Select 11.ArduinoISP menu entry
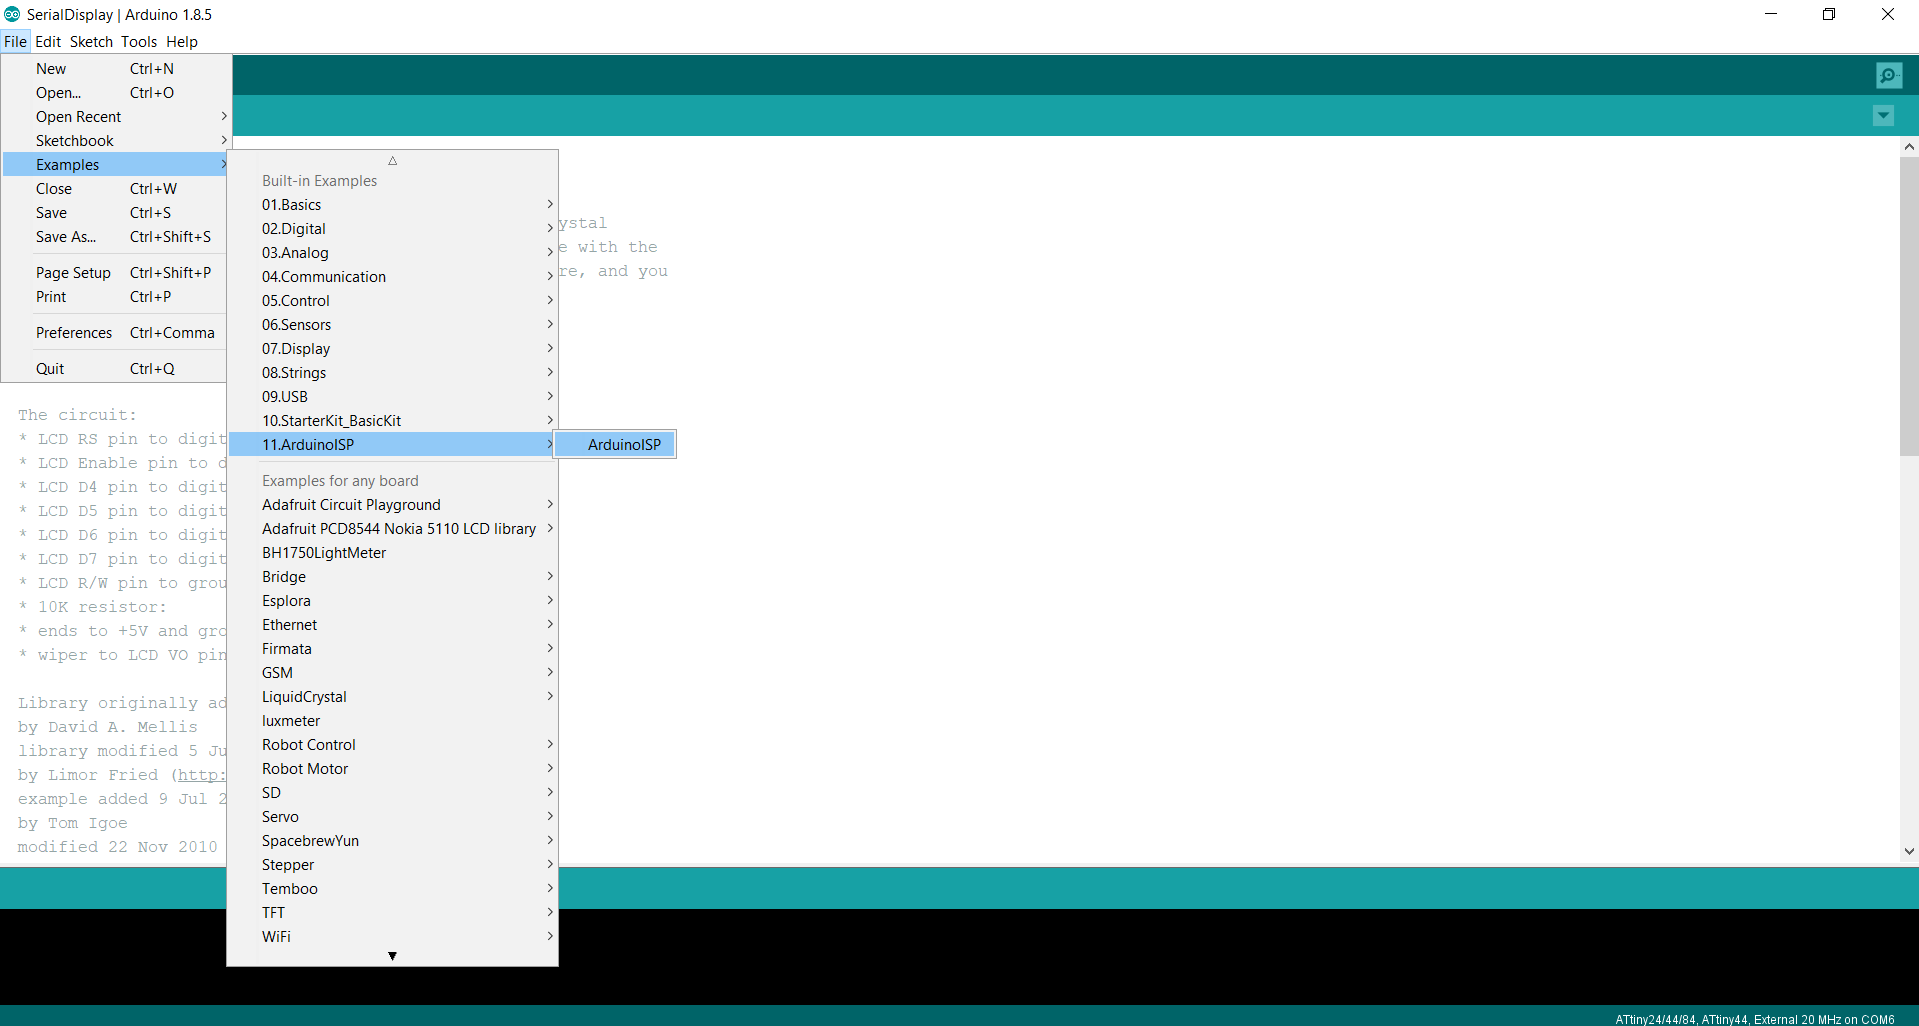Viewport: 1919px width, 1026px height. [393, 445]
